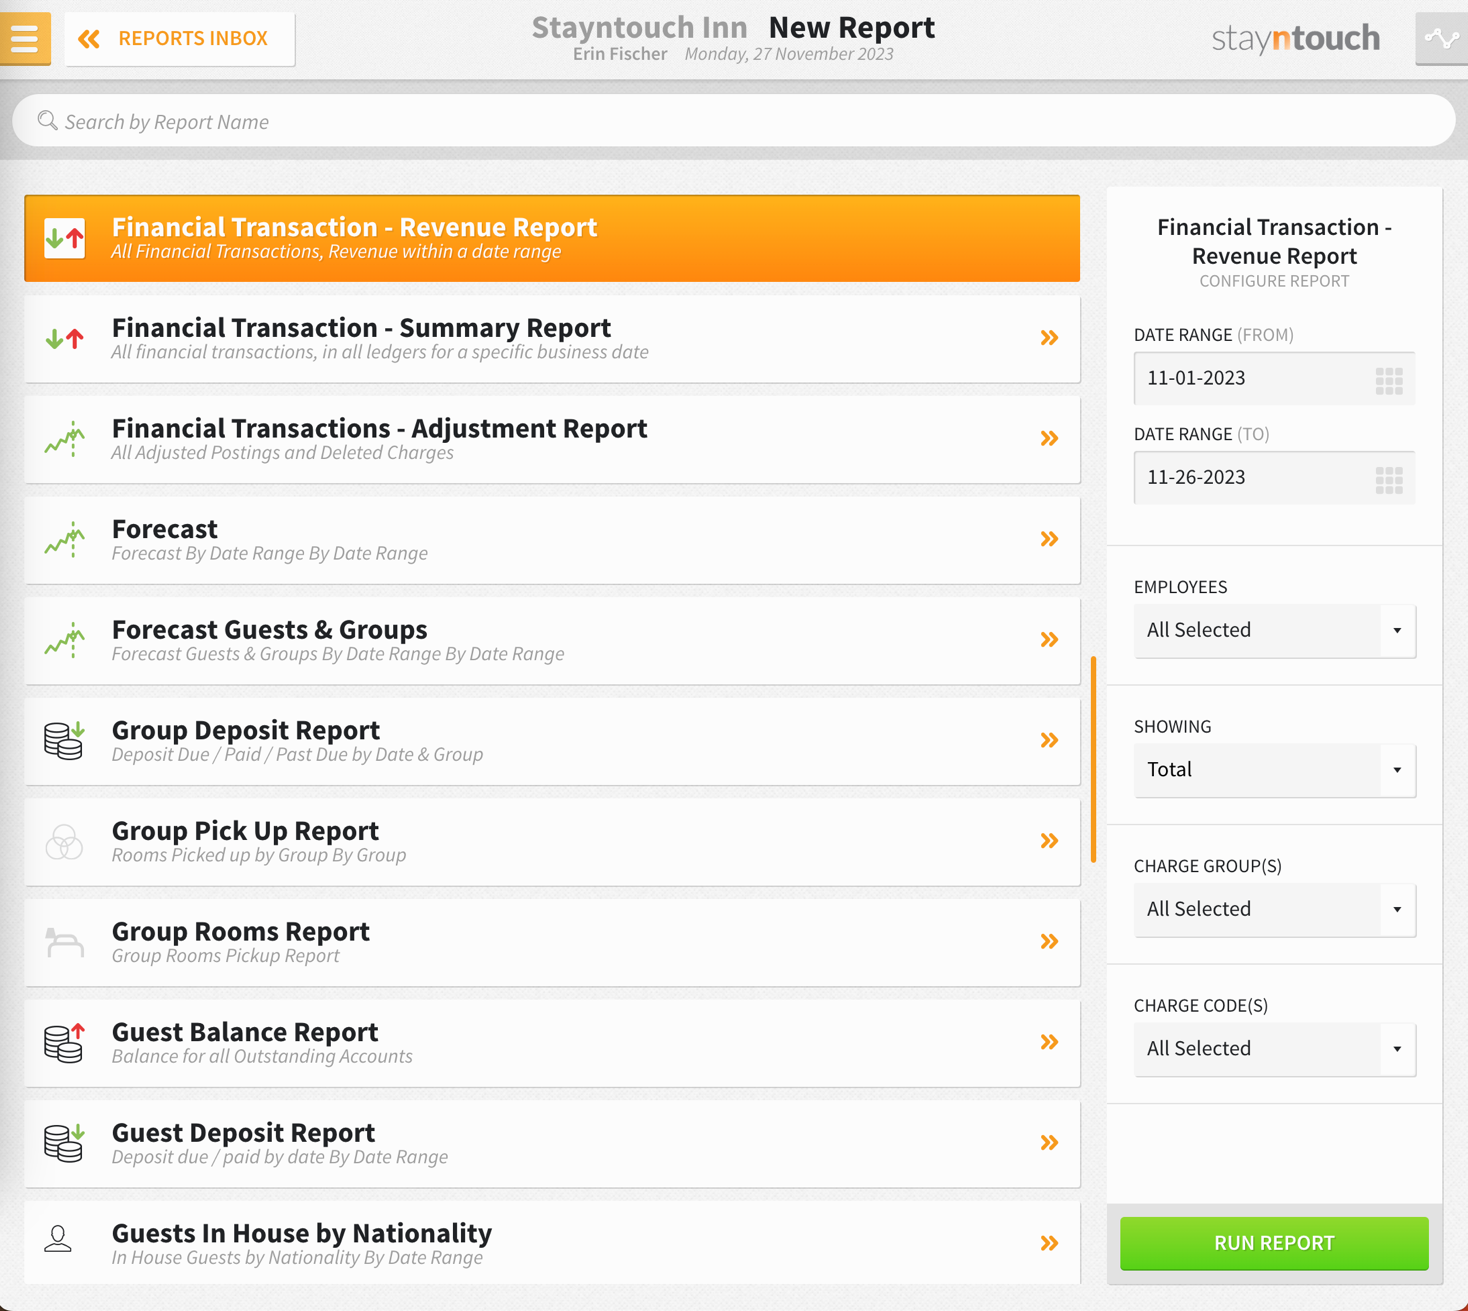Click the Forecast chart icon
Screen dimensions: 1468x1311
click(x=65, y=540)
